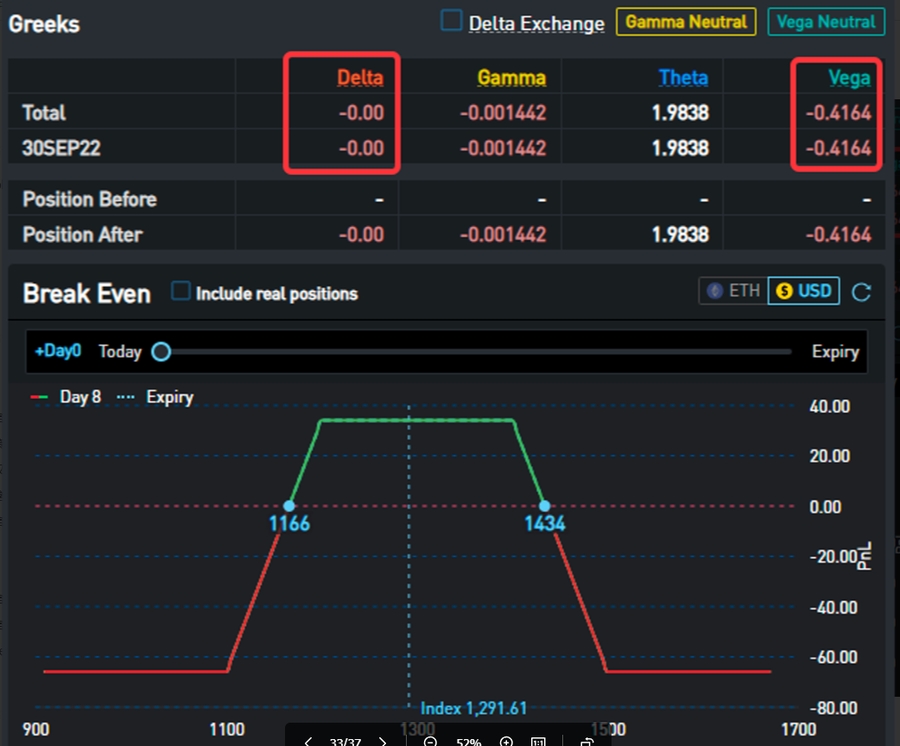The height and width of the screenshot is (746, 900).
Task: Click the 1:1 actual size icon
Action: [x=538, y=741]
